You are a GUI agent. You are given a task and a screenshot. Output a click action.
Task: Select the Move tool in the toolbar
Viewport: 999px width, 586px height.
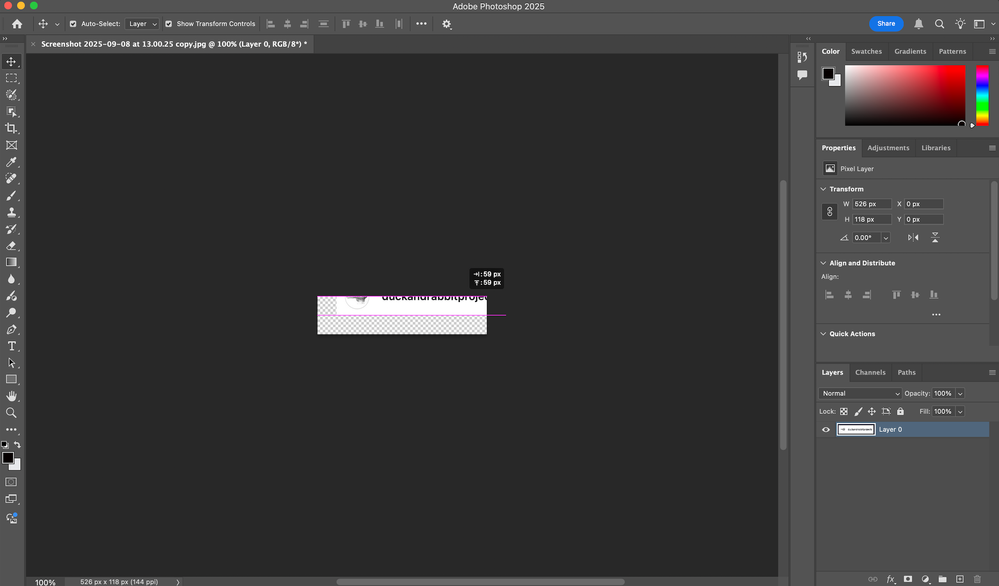11,61
